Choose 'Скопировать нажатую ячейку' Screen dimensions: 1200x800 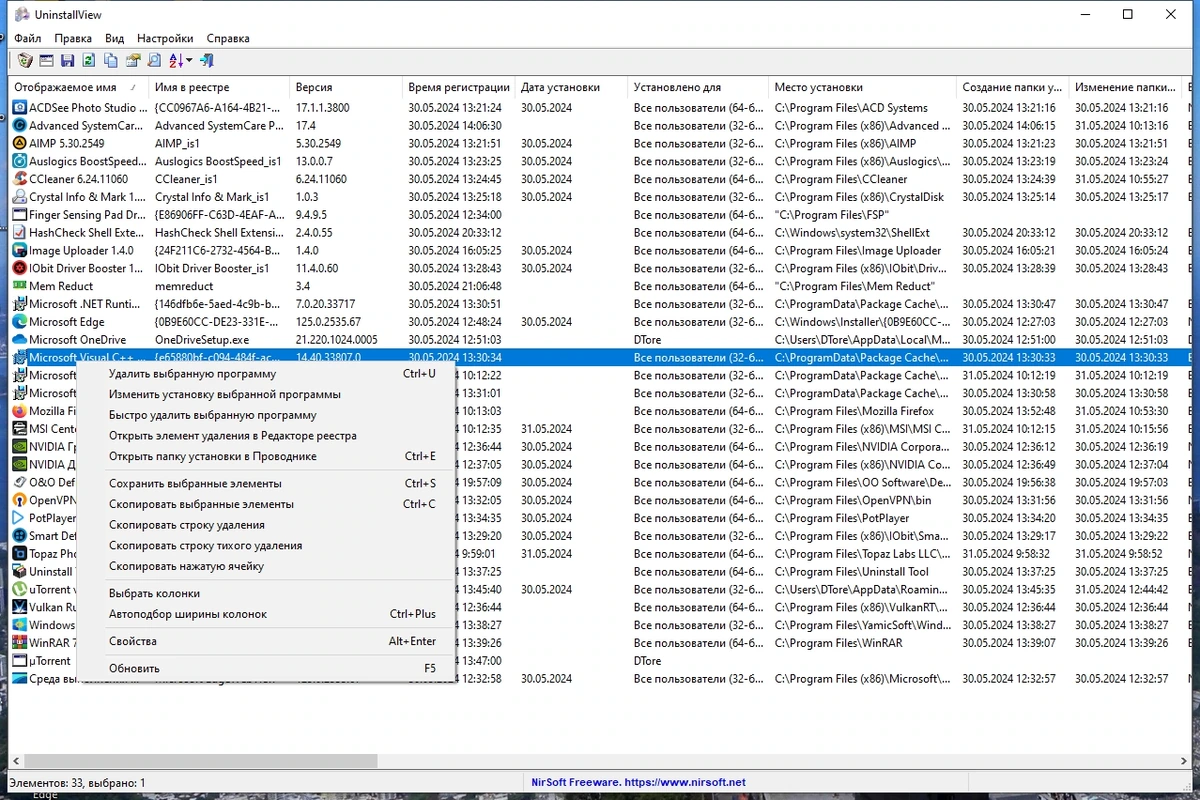266,566
